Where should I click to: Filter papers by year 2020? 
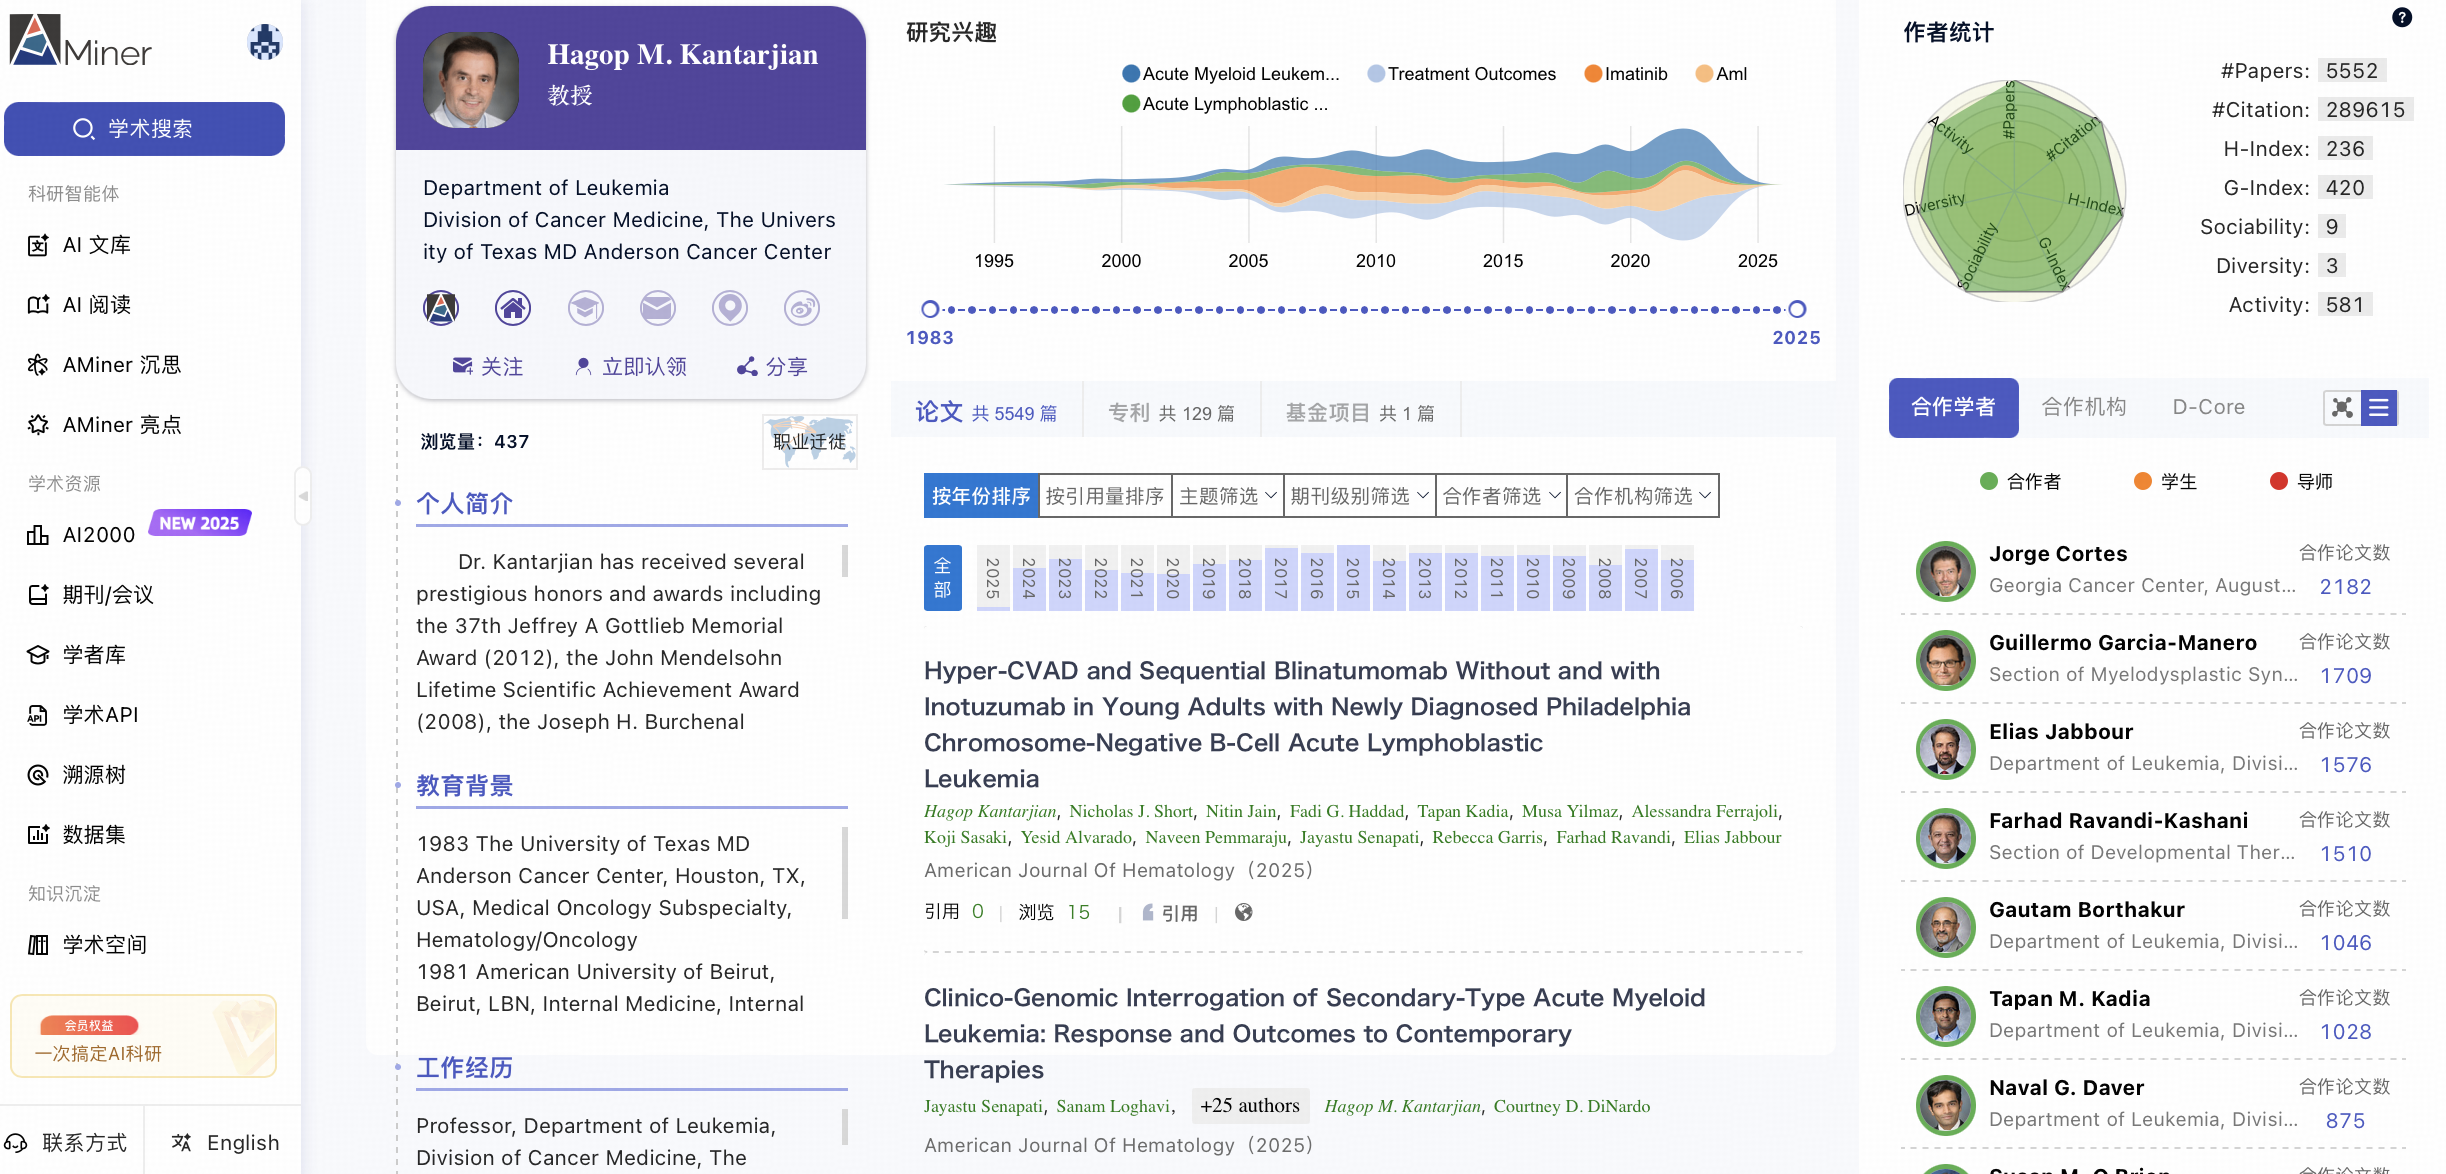[x=1172, y=578]
